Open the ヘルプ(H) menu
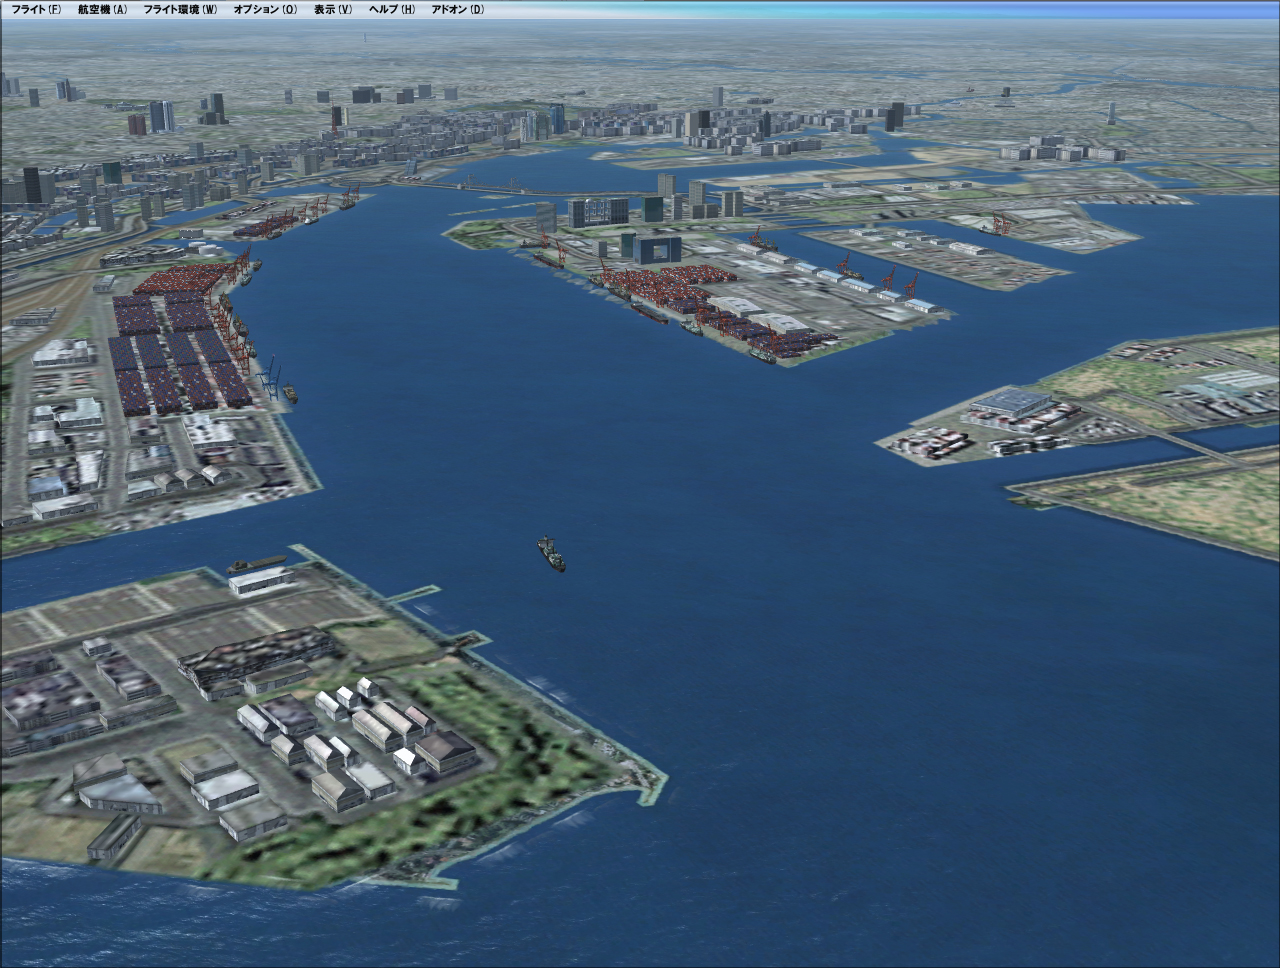1280x968 pixels. (x=392, y=9)
